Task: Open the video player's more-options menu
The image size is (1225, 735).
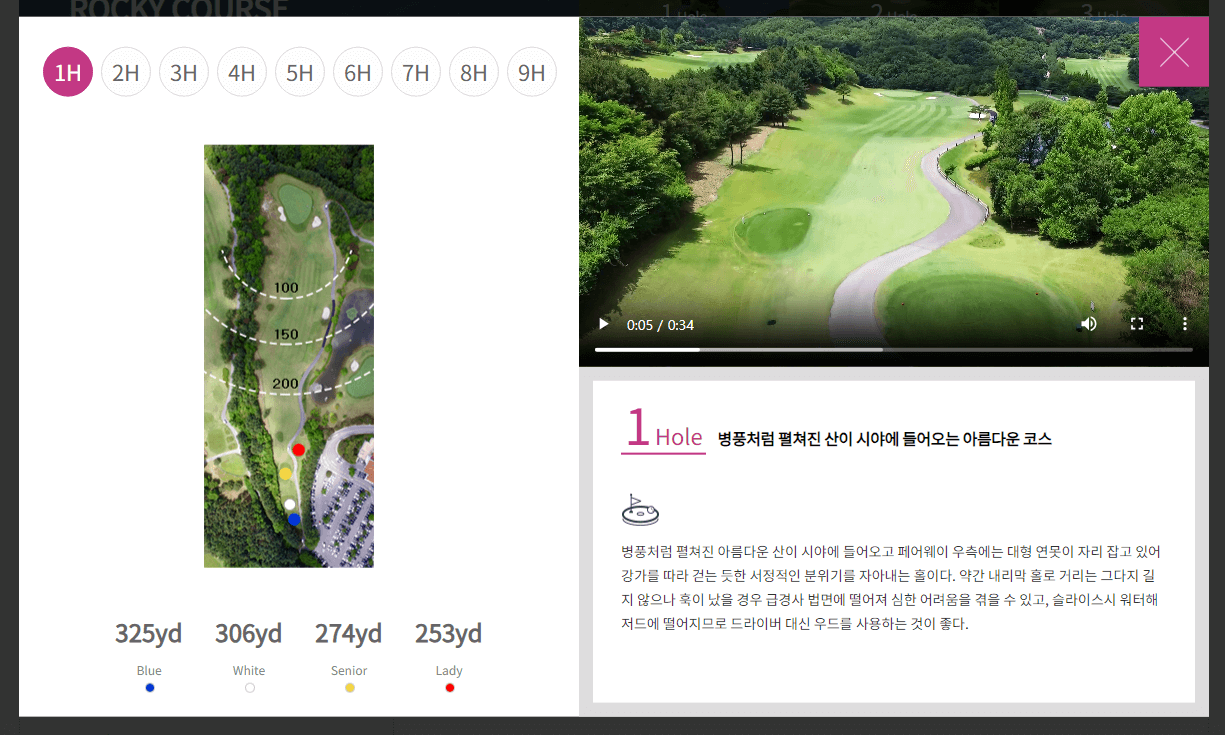Action: tap(1184, 324)
